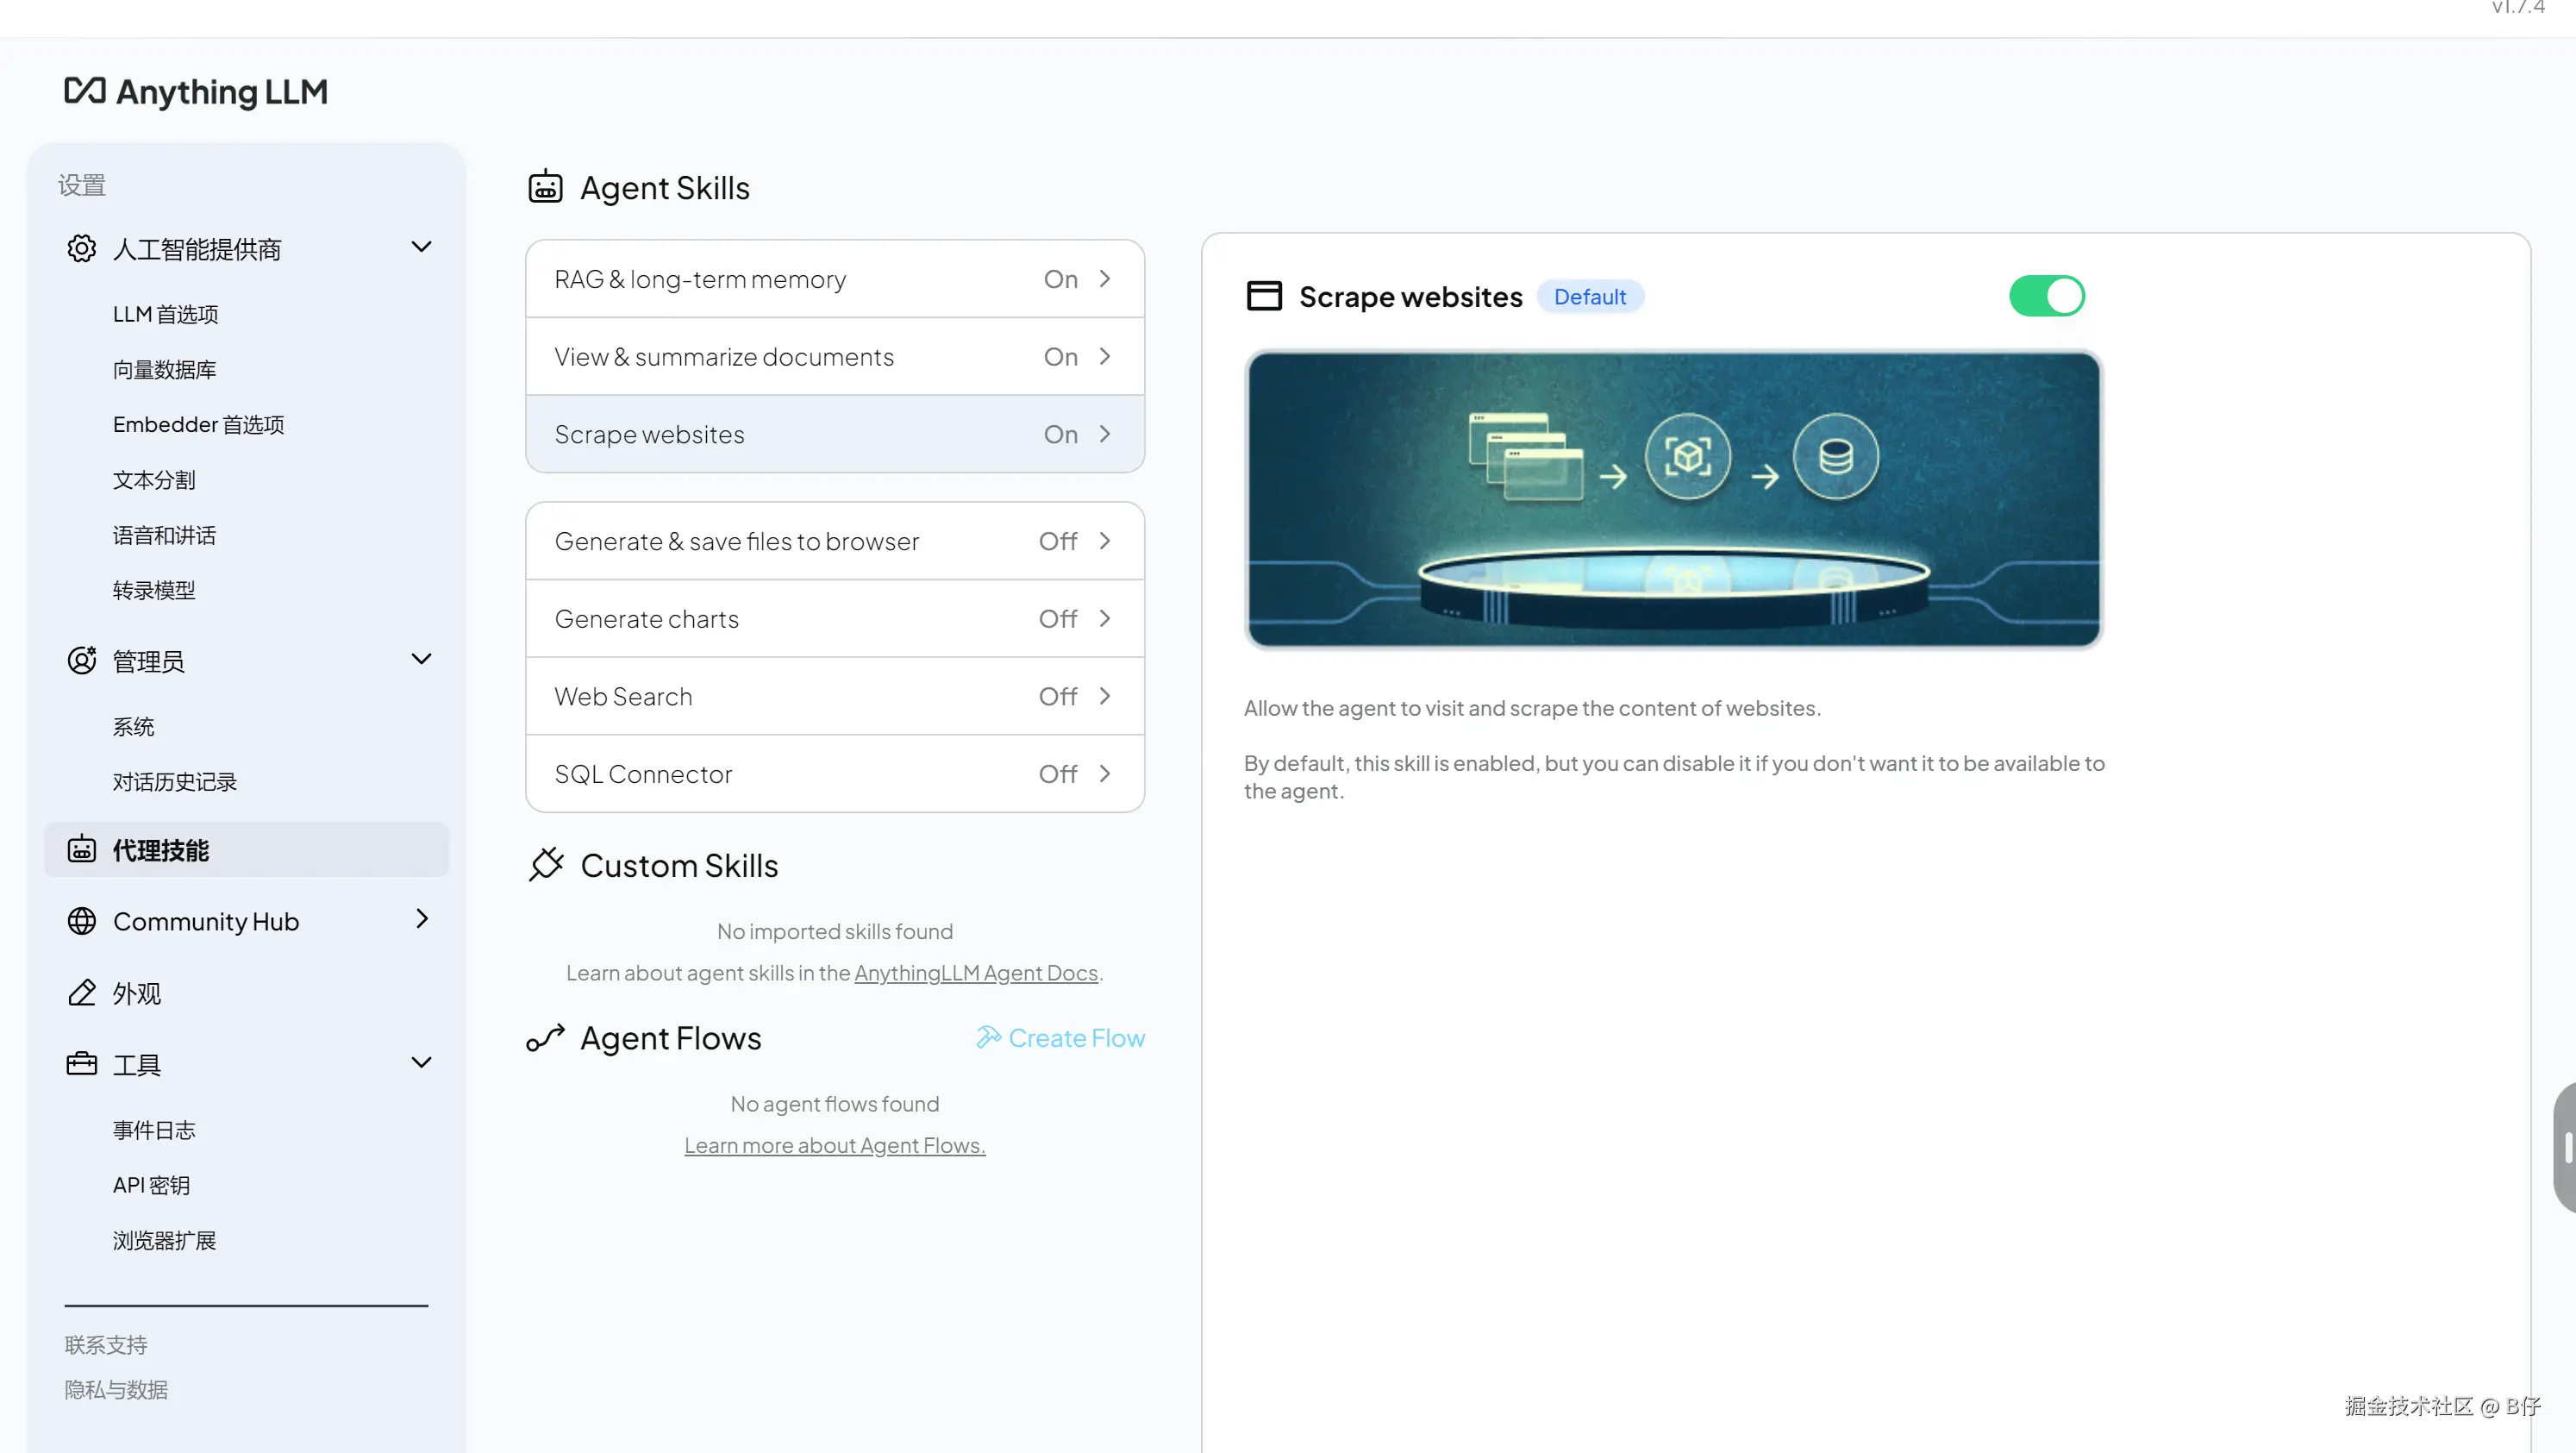Expand the Community Hub chevron
Viewport: 2576px width, 1453px height.
point(421,919)
